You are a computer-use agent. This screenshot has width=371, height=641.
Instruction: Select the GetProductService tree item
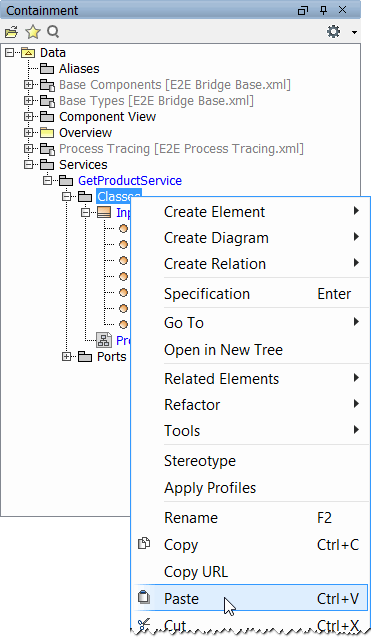(x=130, y=181)
